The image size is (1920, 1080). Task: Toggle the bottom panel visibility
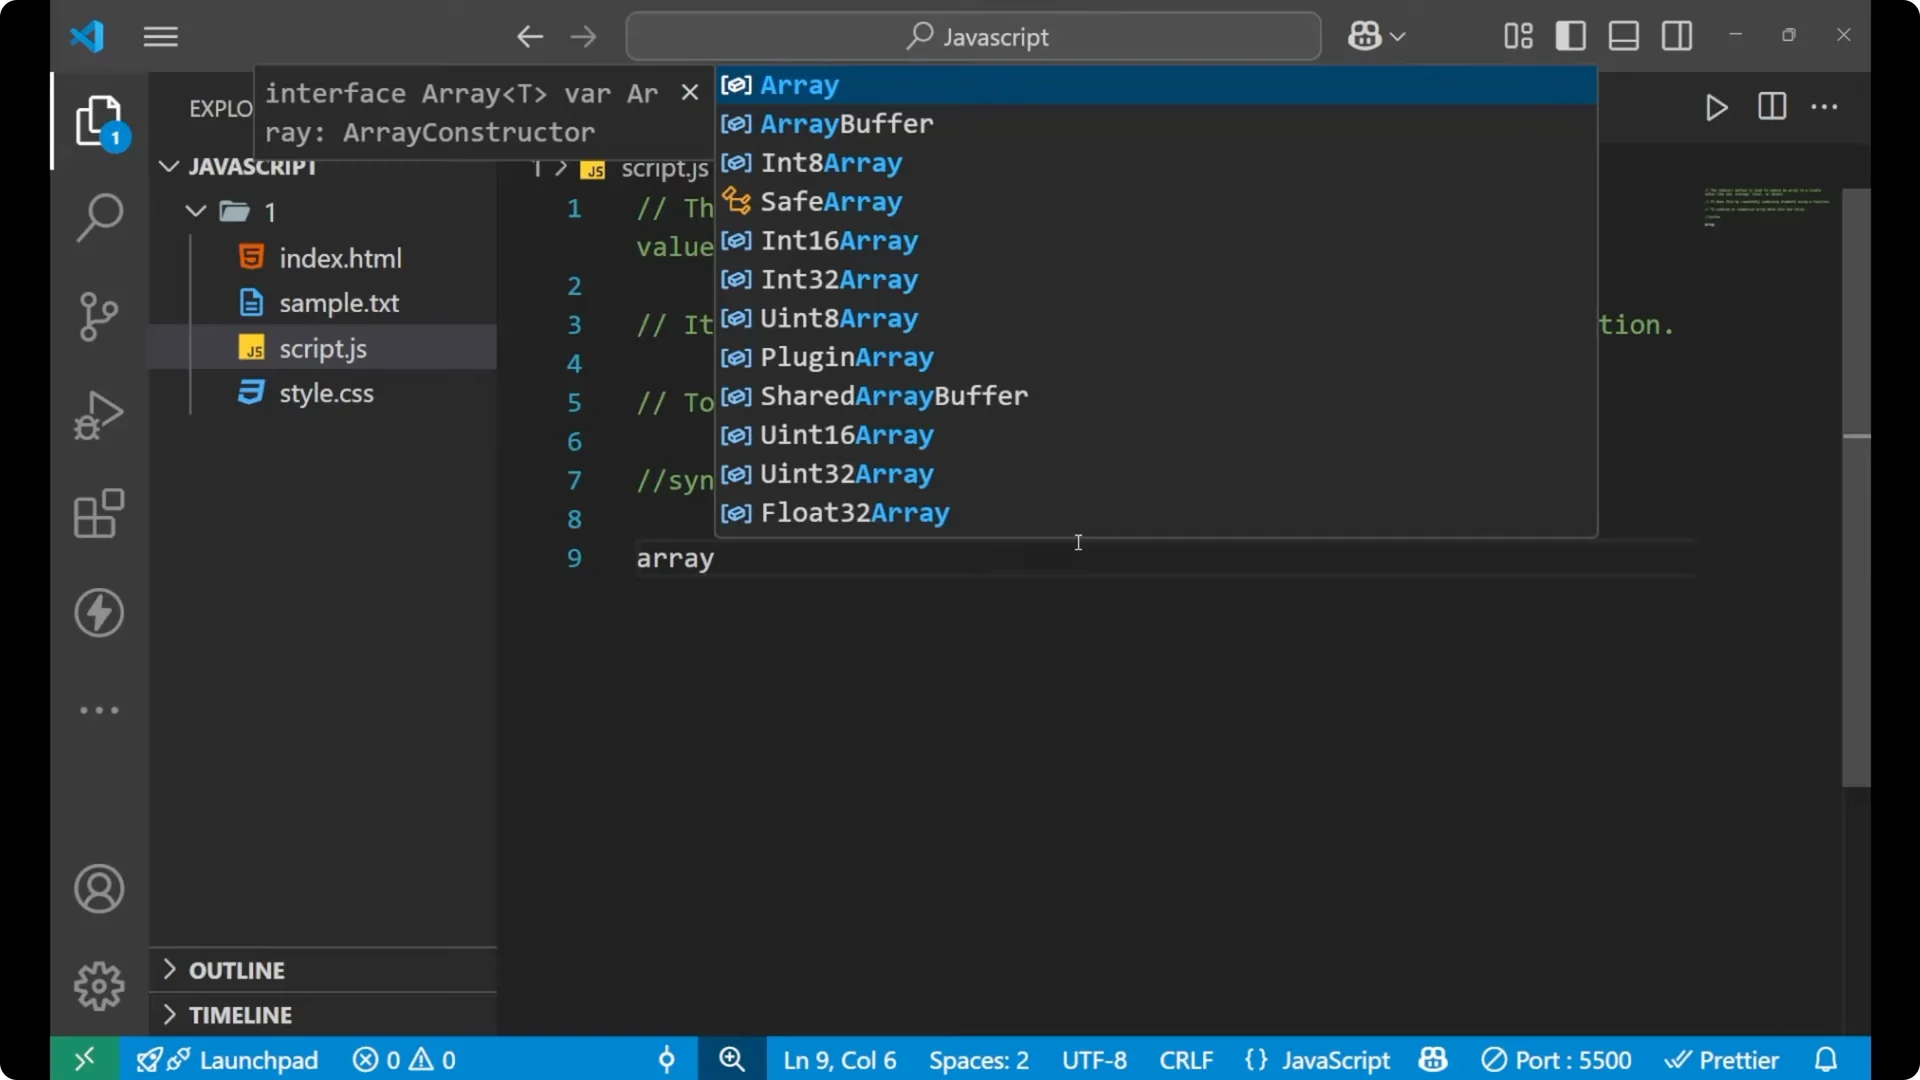point(1623,36)
